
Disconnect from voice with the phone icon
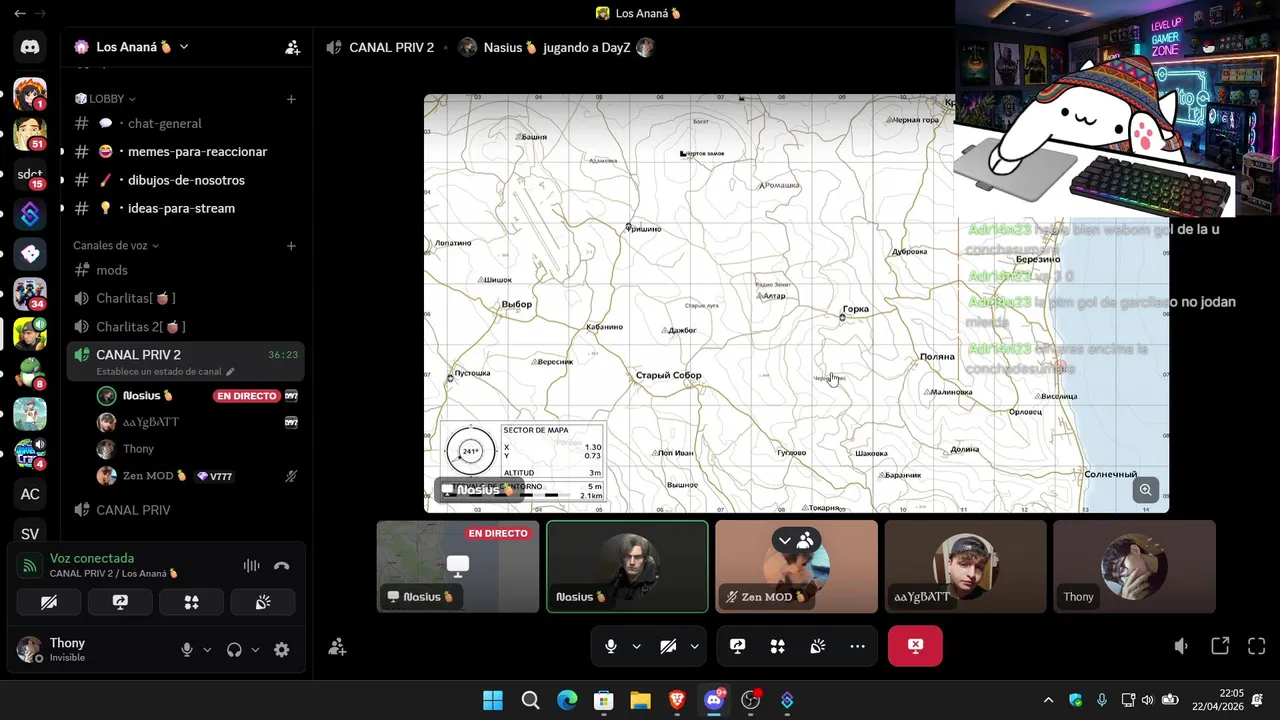point(282,566)
